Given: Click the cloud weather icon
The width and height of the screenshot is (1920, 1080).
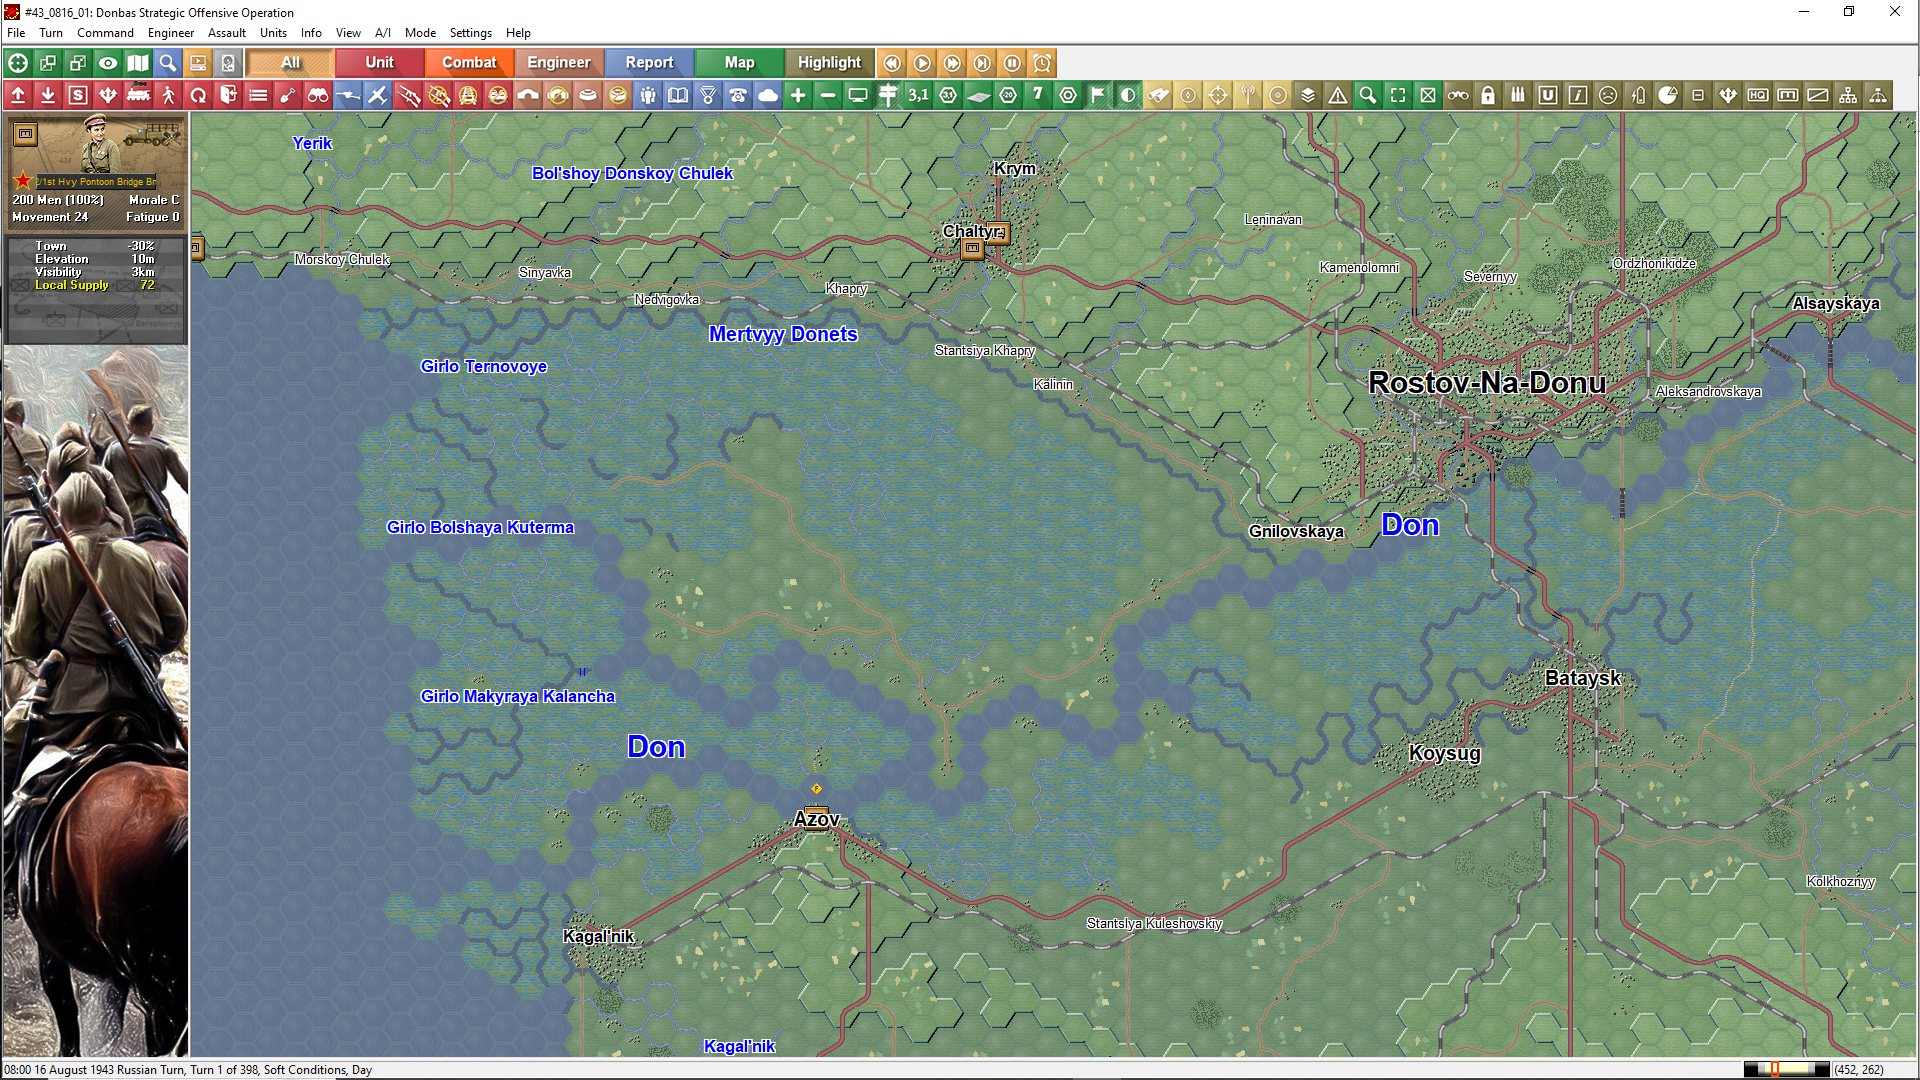Looking at the screenshot, I should (768, 95).
